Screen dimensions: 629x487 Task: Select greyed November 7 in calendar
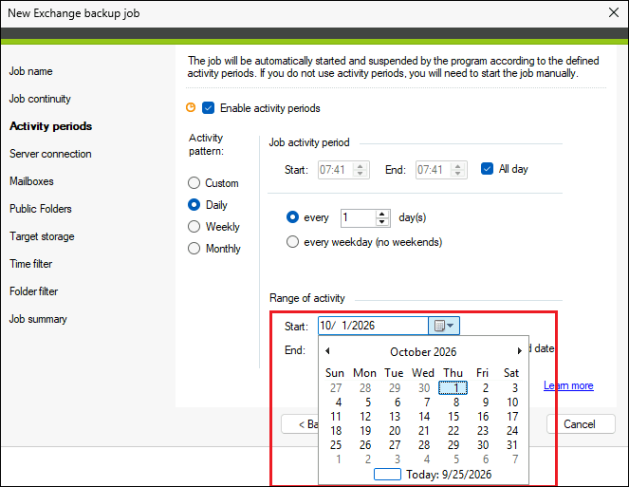pyautogui.click(x=515, y=459)
